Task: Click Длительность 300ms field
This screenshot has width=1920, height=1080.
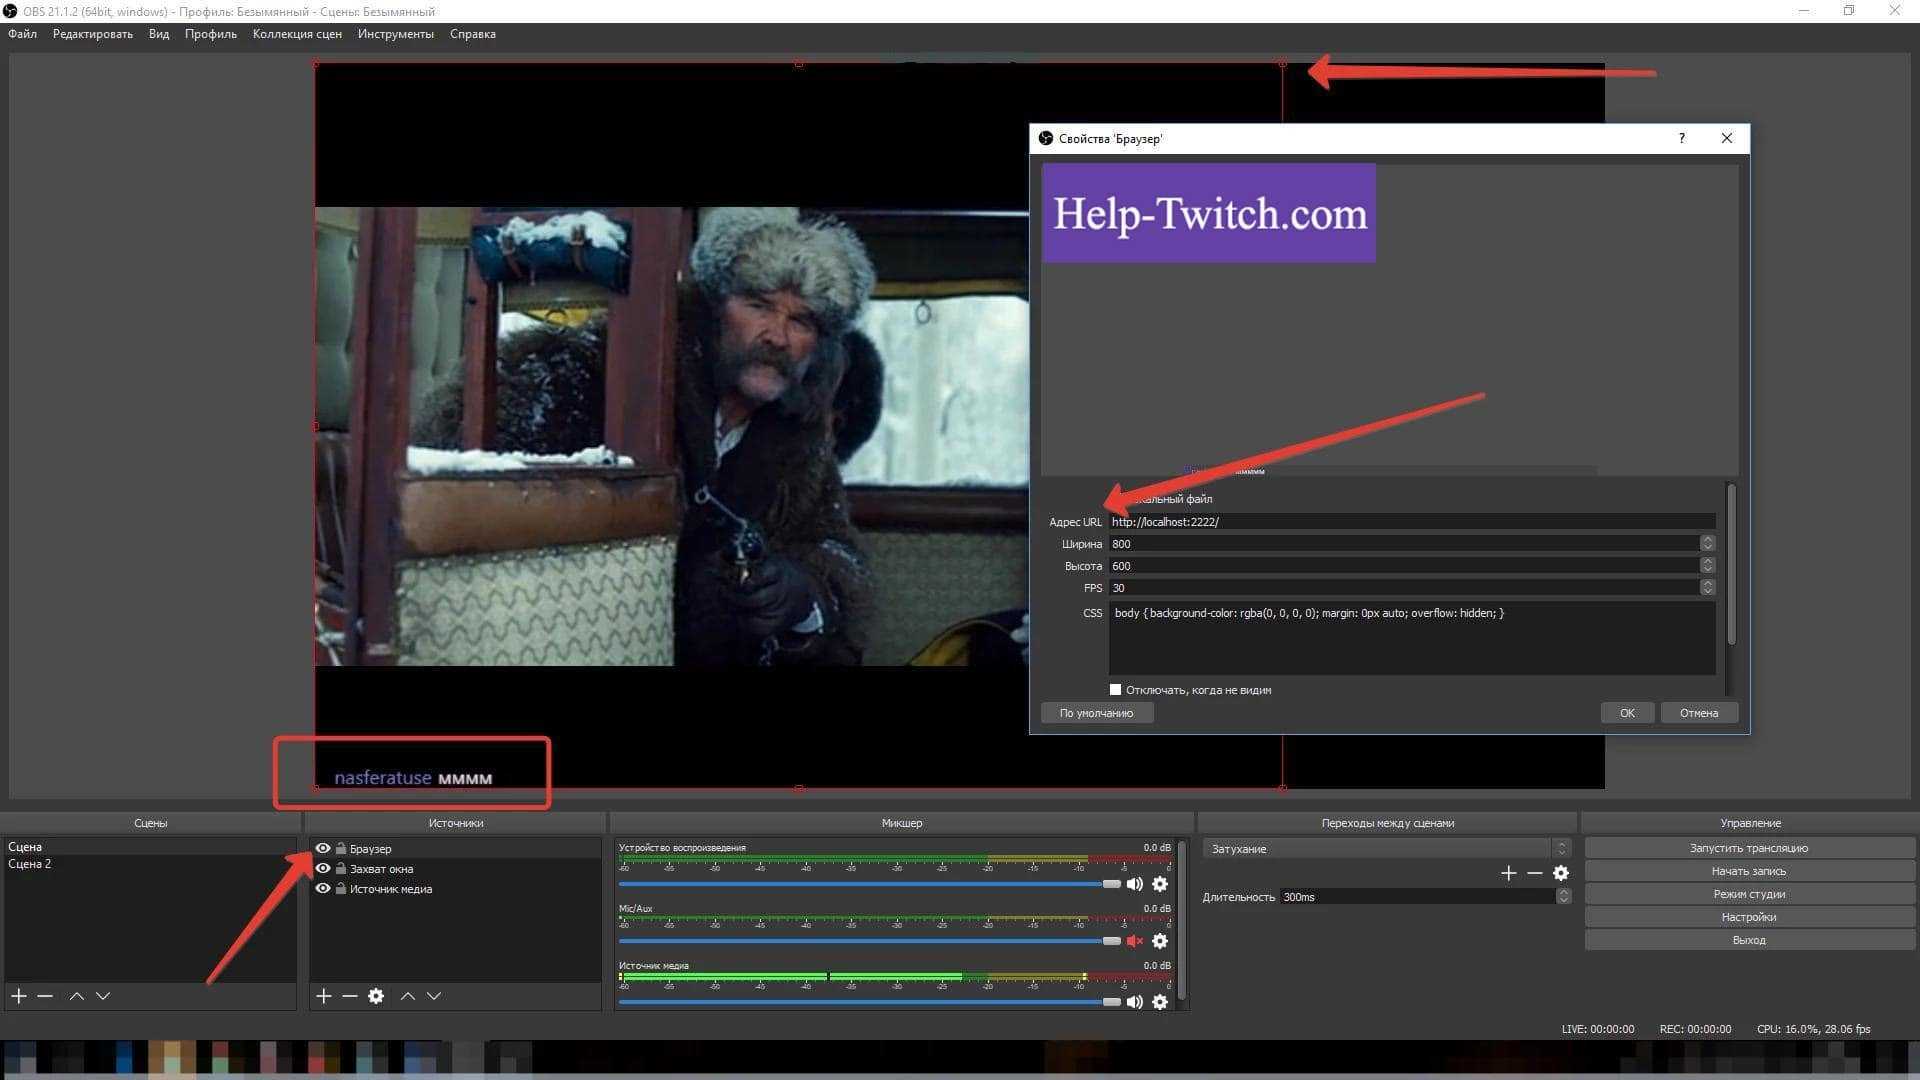Action: (1418, 897)
